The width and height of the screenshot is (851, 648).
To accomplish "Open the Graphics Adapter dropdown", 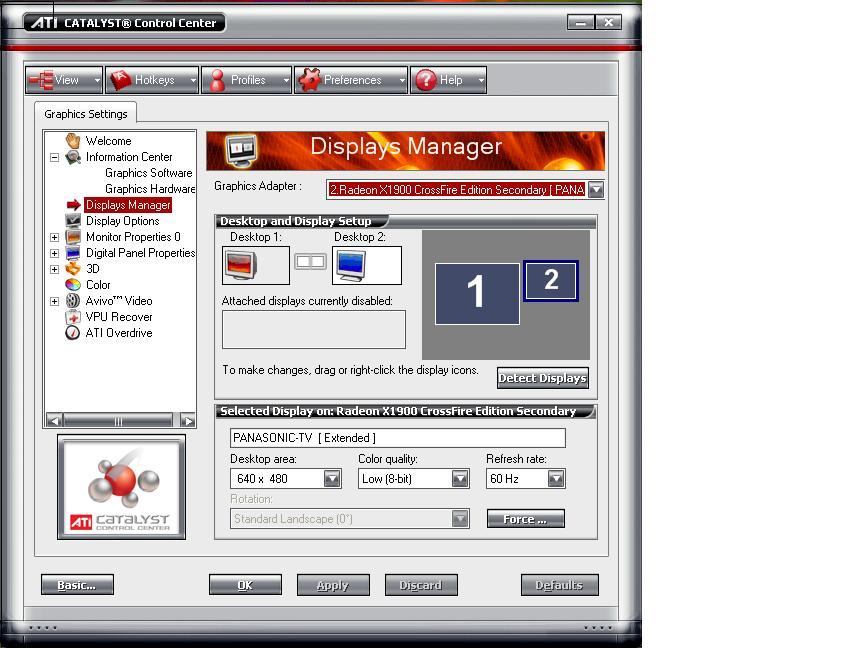I will tap(596, 189).
